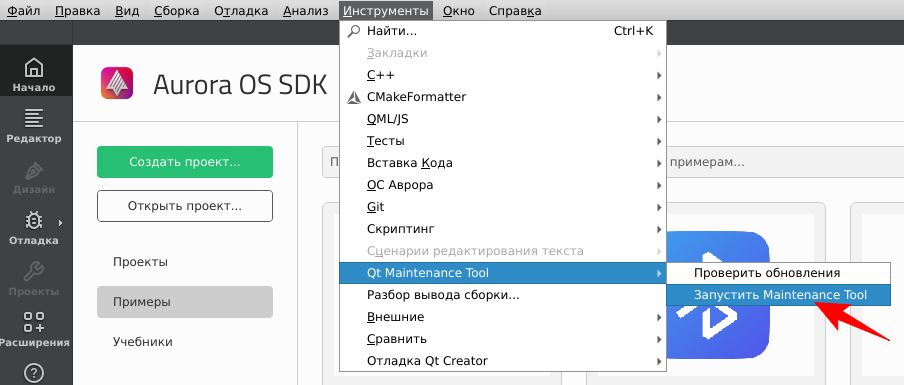Select Разбор вывода сборки... menu entry
Image resolution: width=904 pixels, height=385 pixels.
click(x=503, y=295)
